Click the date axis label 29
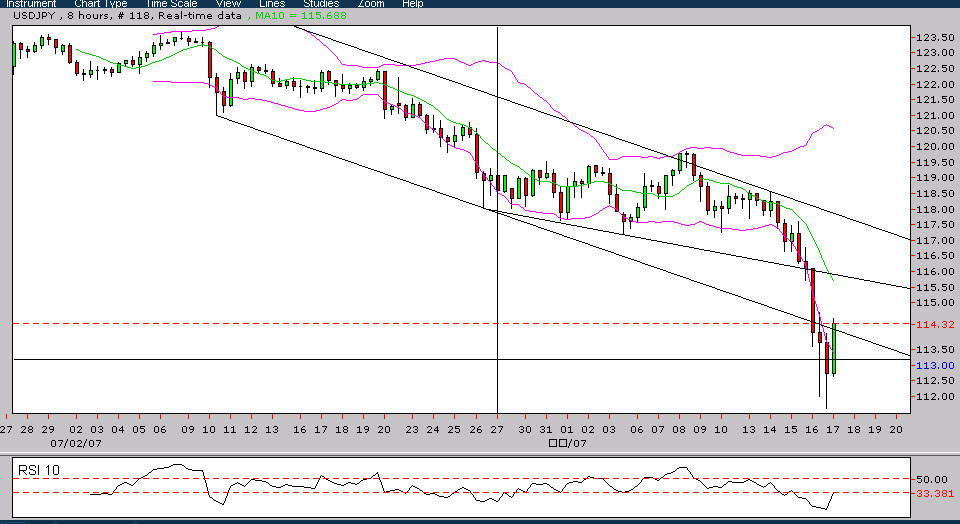 (48, 430)
